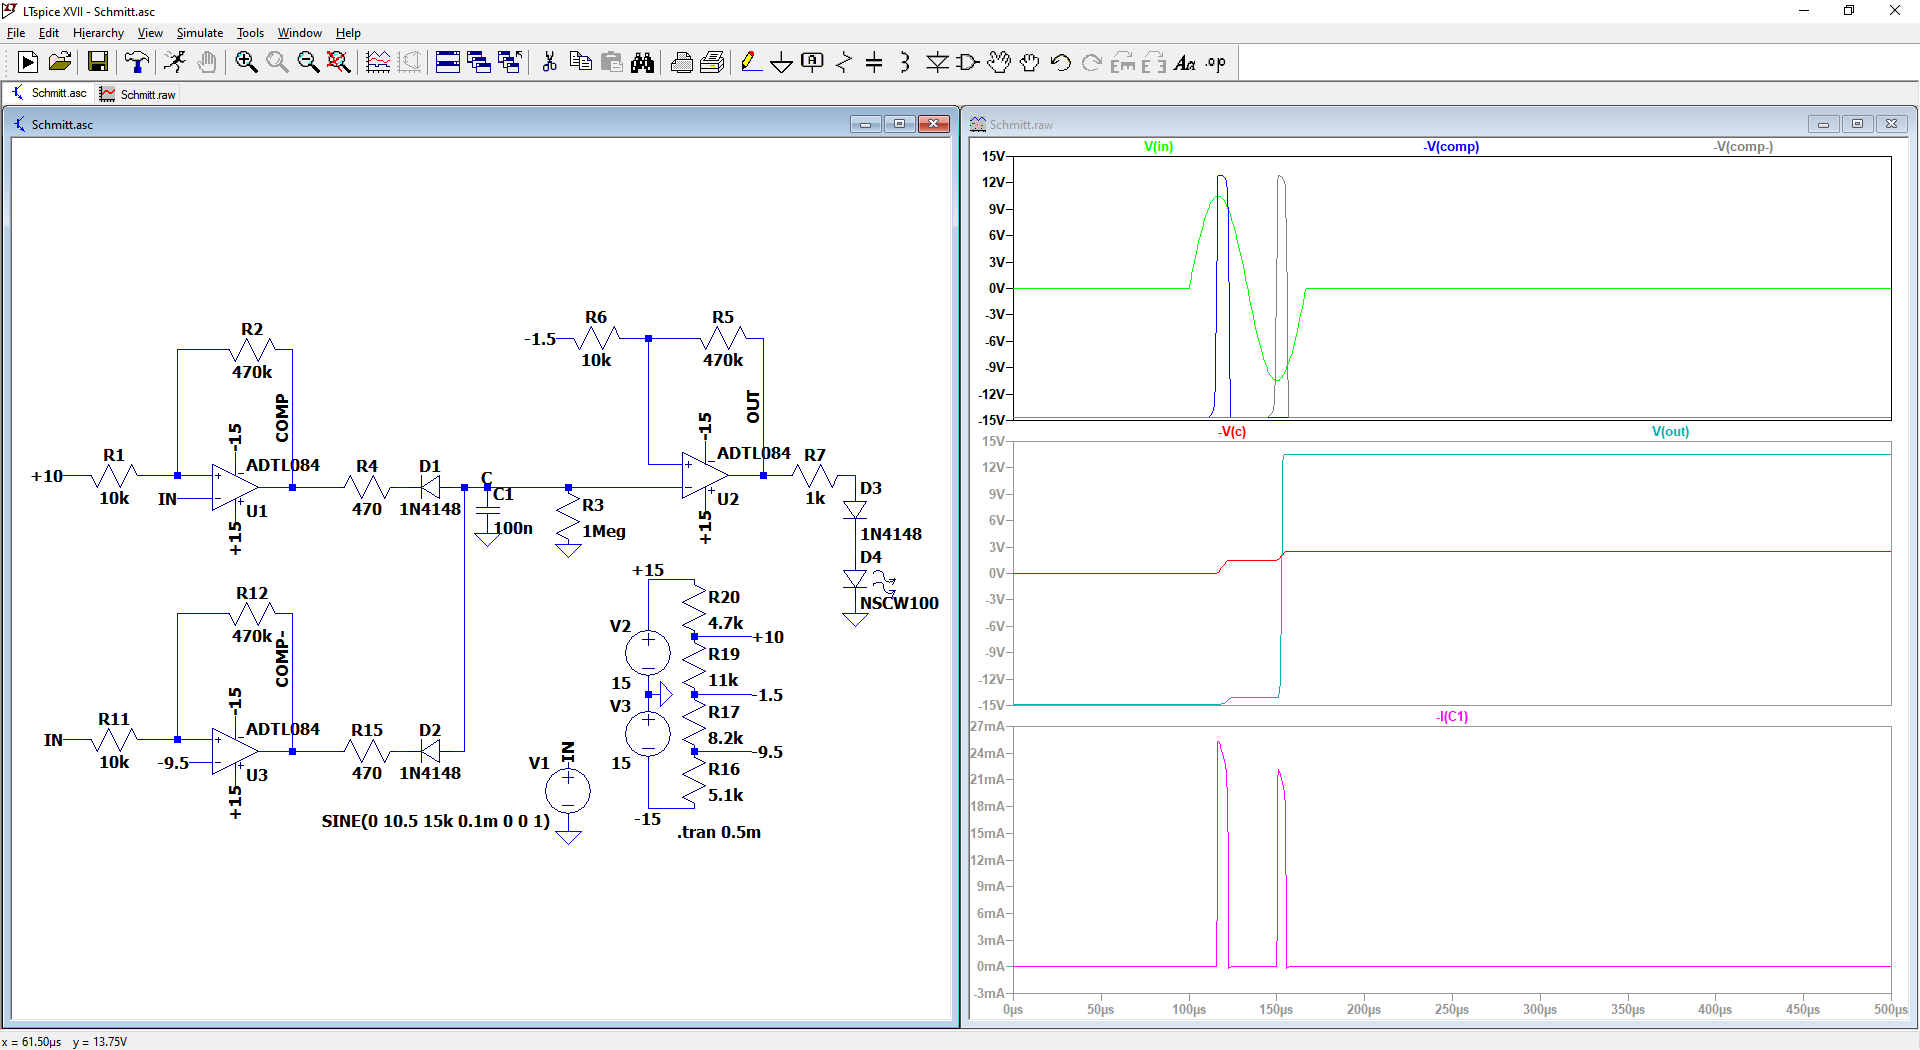Open the Edit menu
Image resolution: width=1920 pixels, height=1050 pixels.
point(49,33)
